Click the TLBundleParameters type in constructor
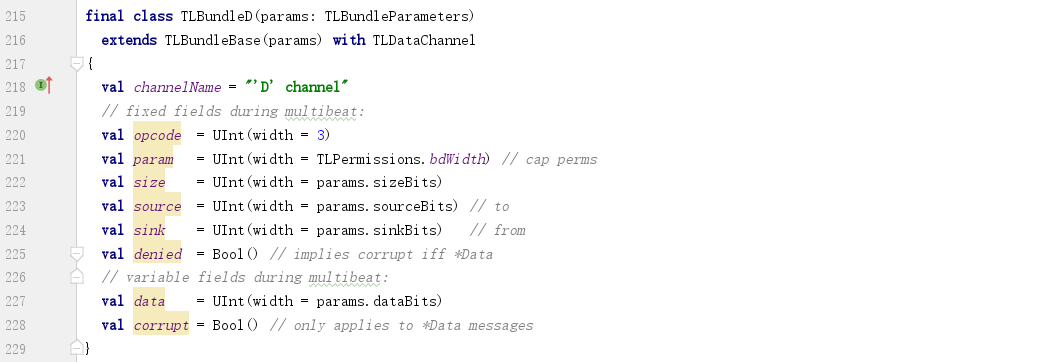Viewport: 1043px width, 362px height. pos(397,16)
